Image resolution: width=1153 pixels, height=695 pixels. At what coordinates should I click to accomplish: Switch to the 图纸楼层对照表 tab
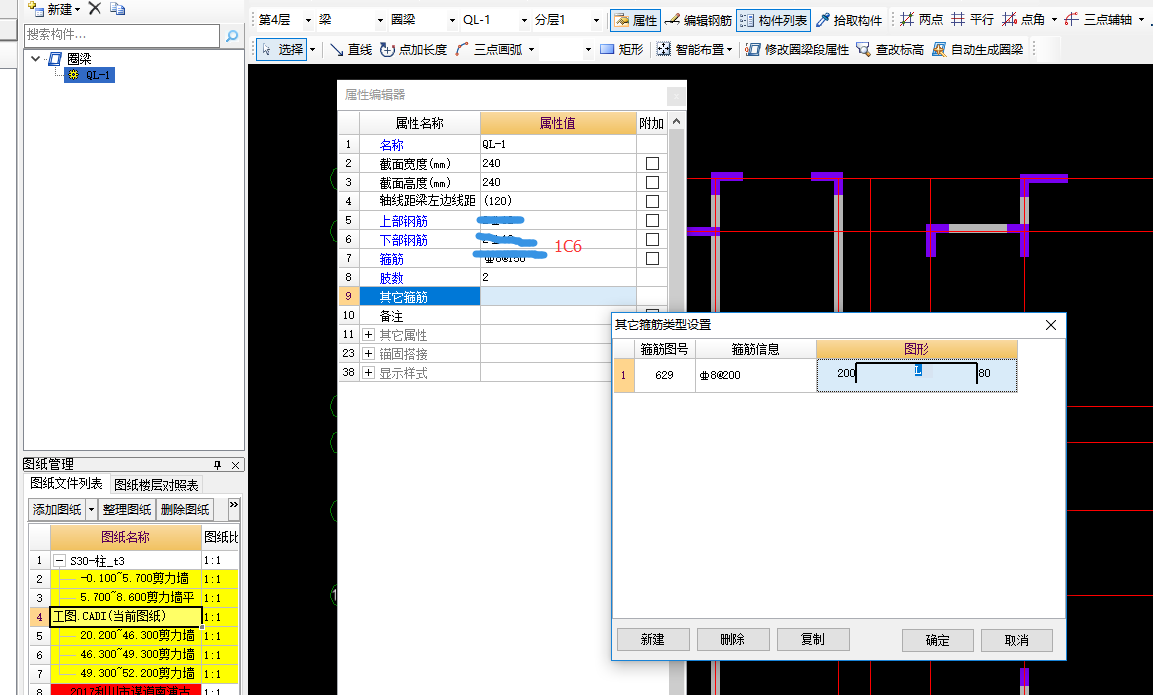click(156, 485)
